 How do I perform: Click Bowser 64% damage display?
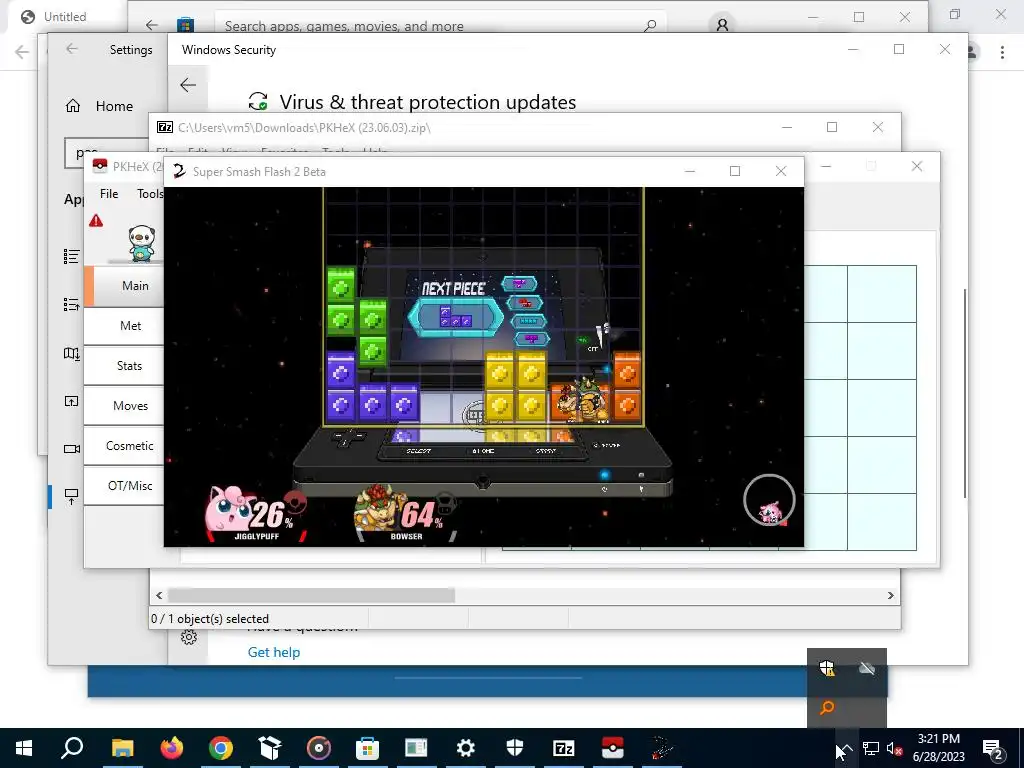tap(405, 513)
